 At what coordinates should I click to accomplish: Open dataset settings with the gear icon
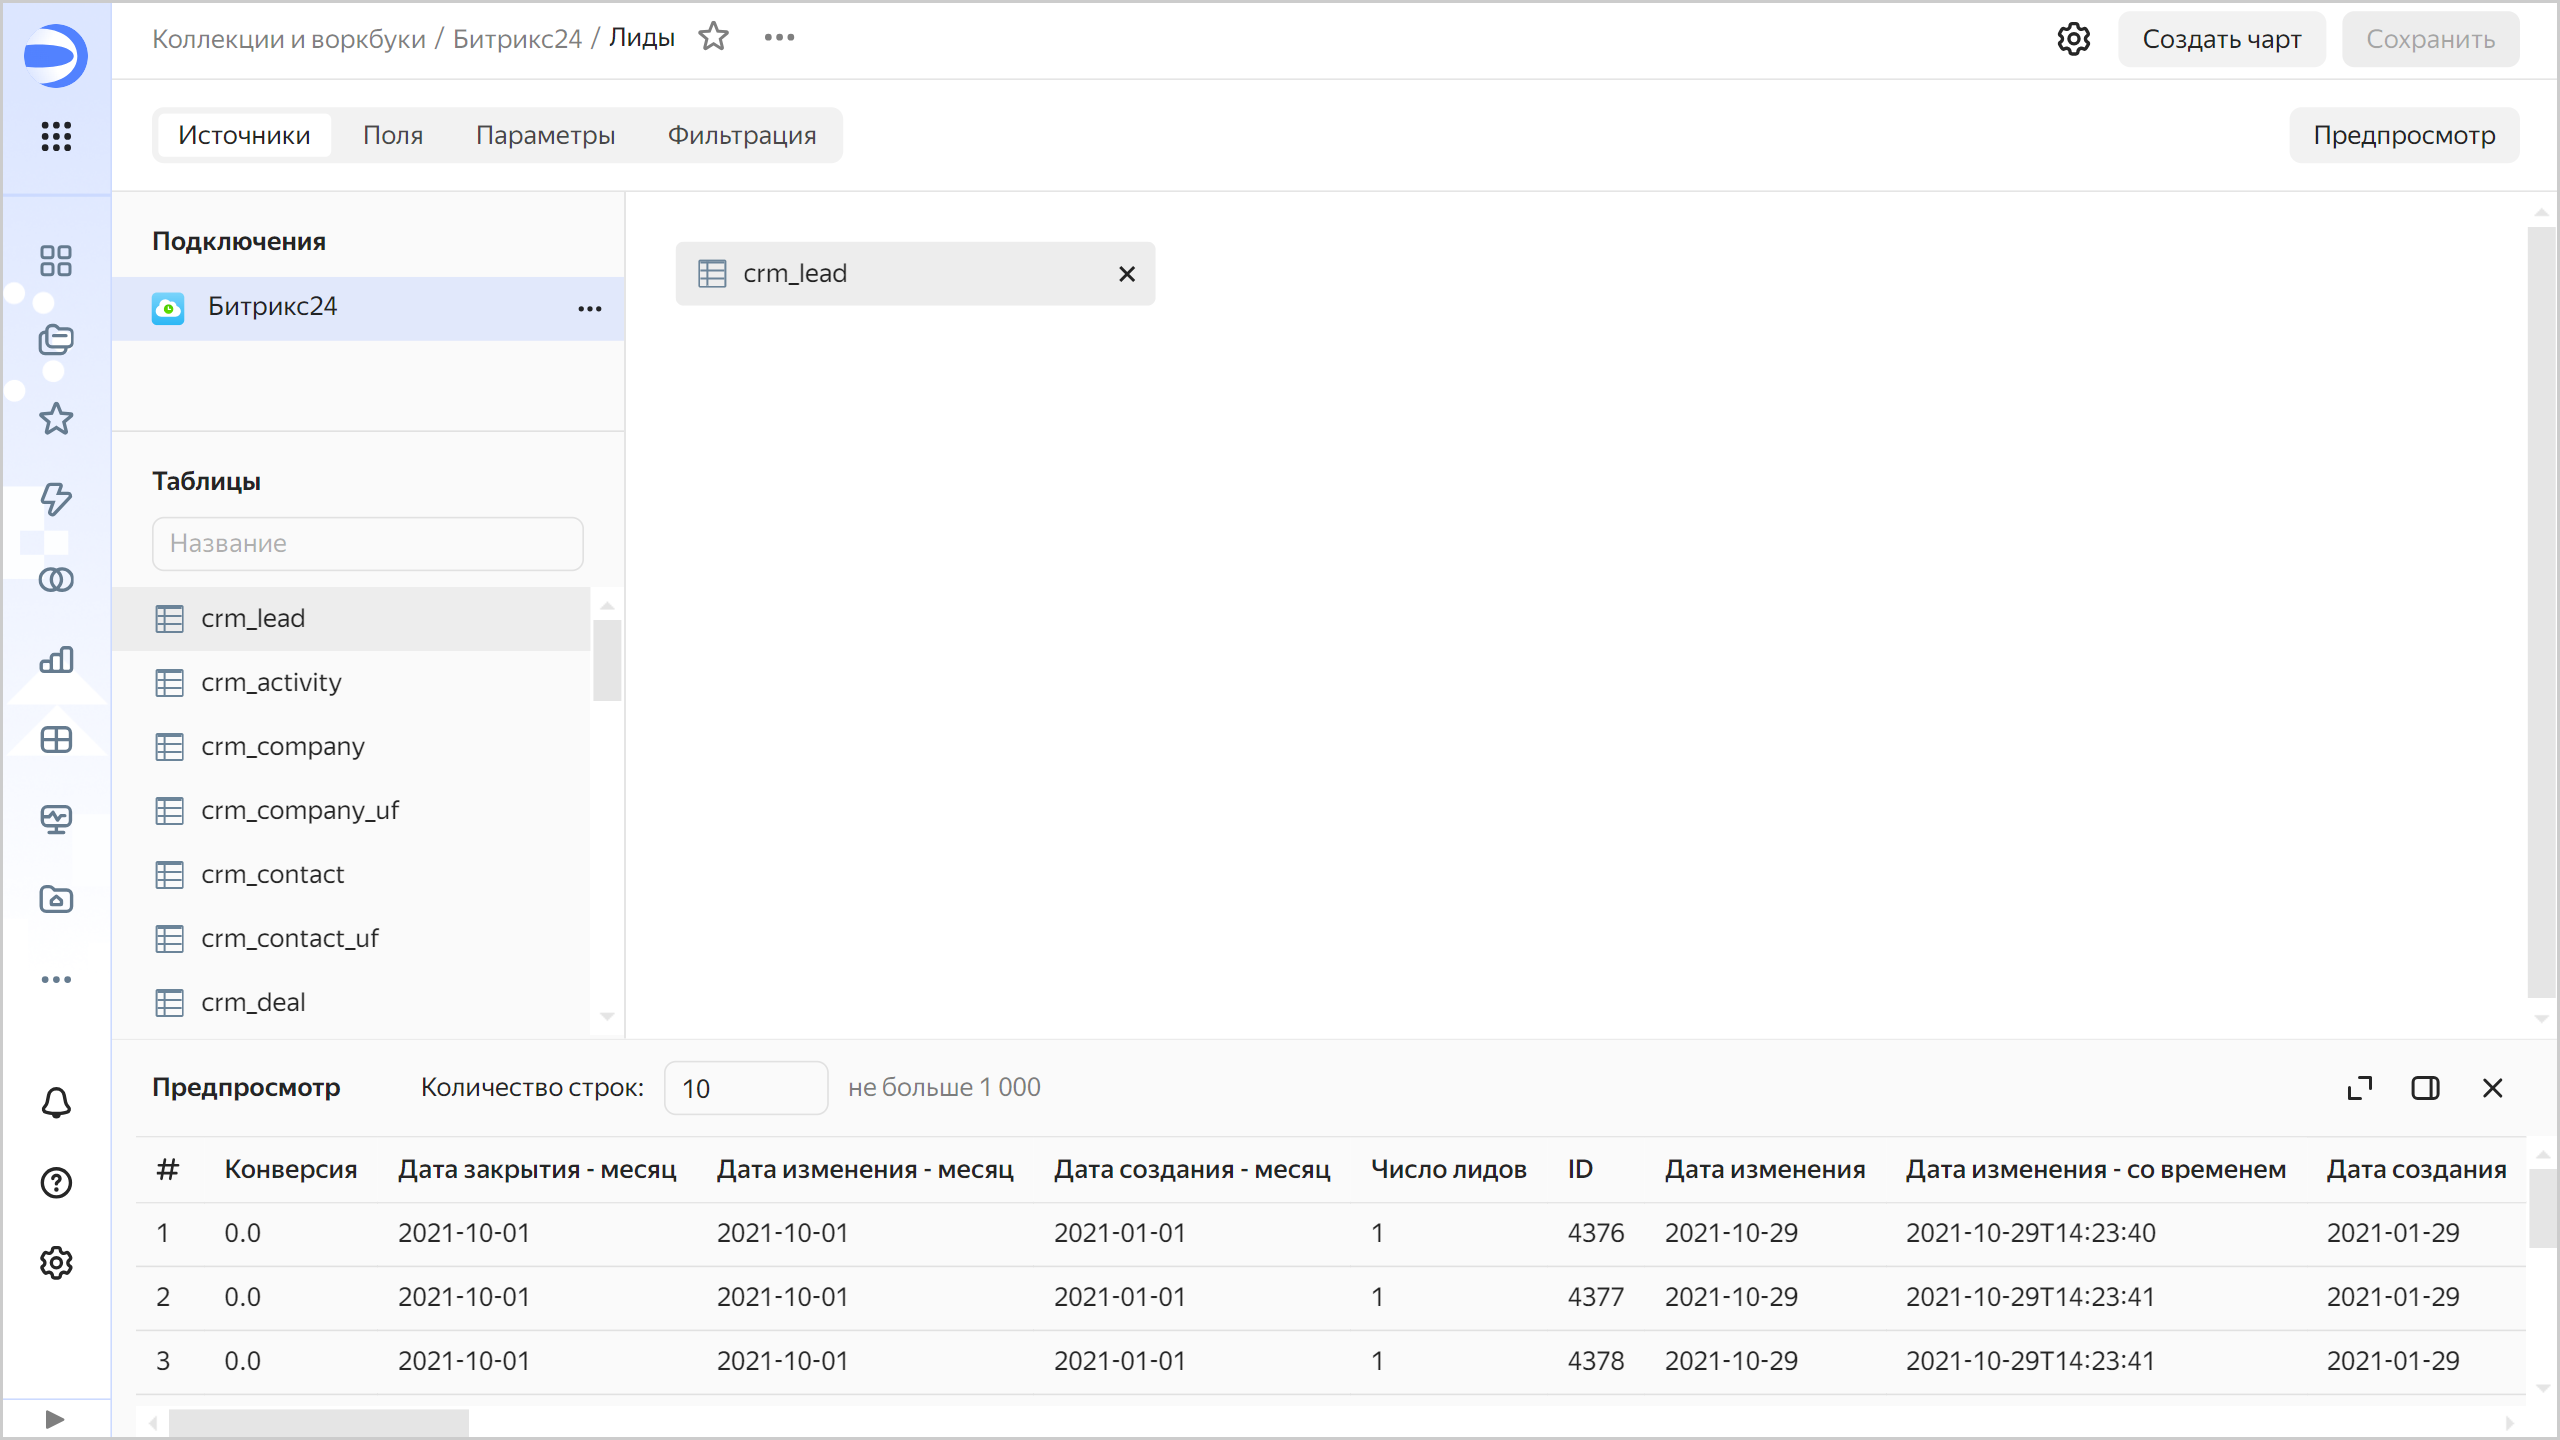[2074, 39]
